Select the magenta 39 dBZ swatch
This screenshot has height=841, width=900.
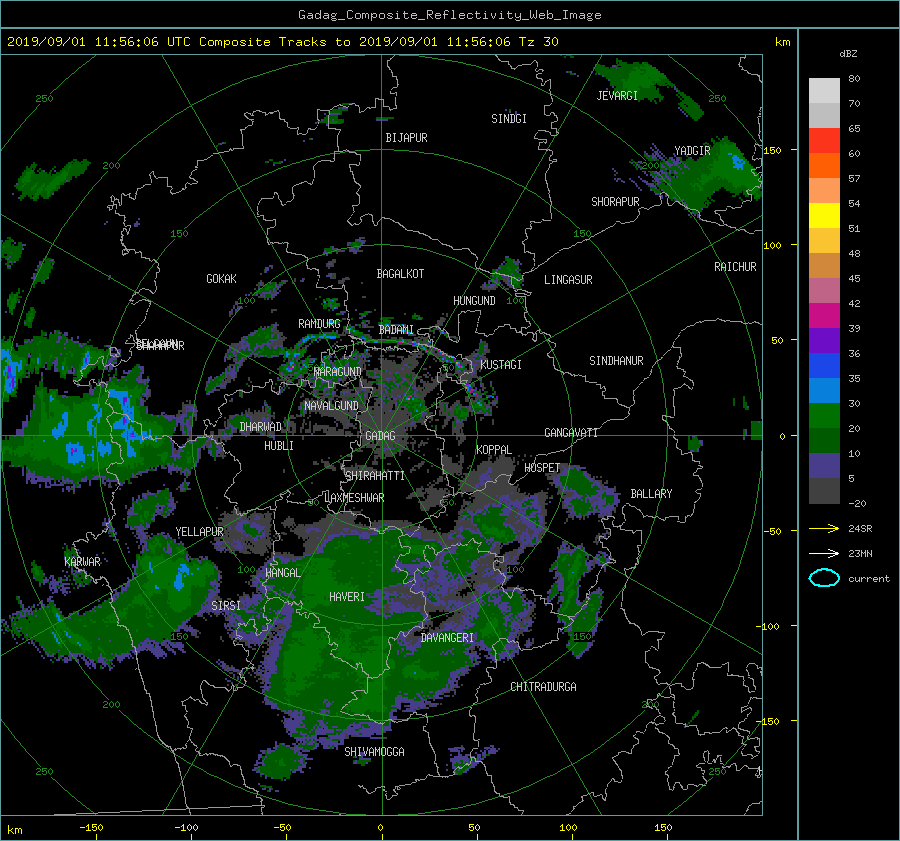pos(824,315)
